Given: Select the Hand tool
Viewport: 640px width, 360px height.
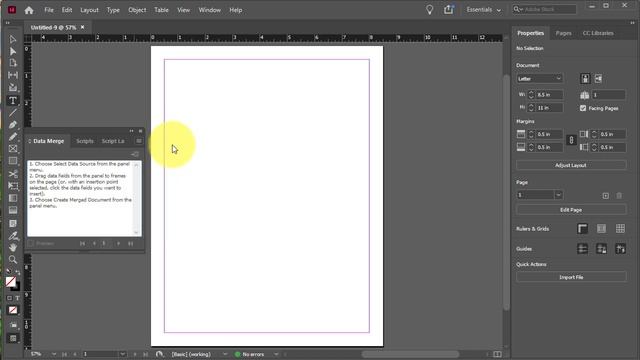Looking at the screenshot, I should (13, 248).
